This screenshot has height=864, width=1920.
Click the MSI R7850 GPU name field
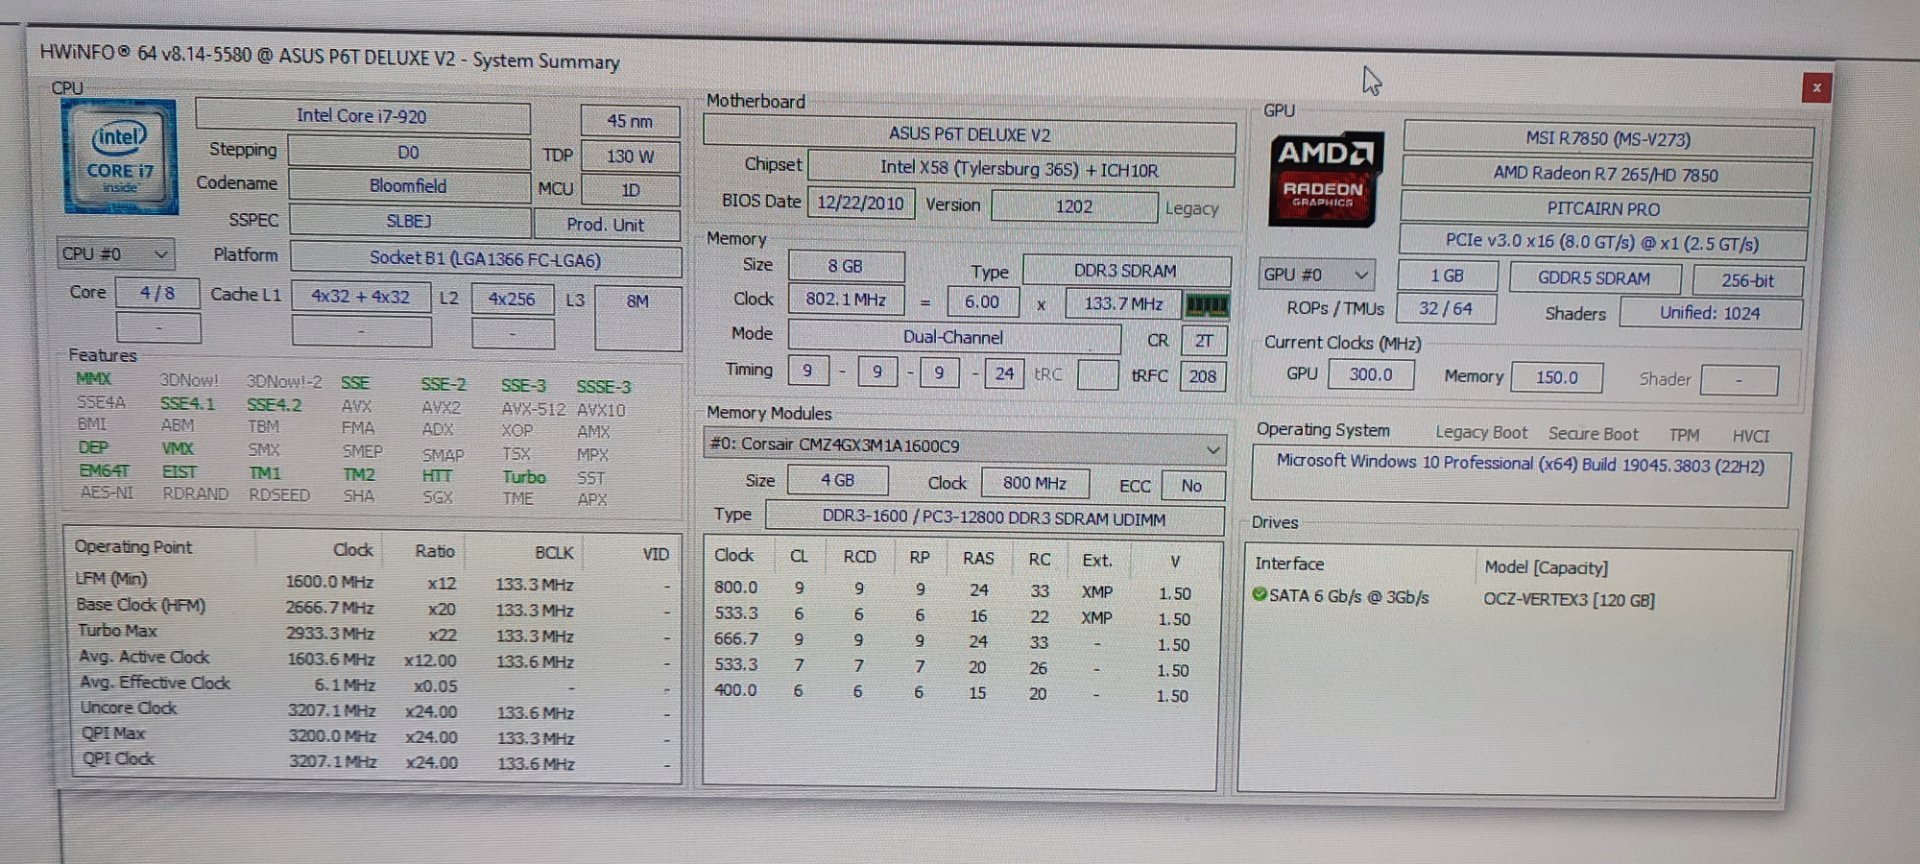pos(1608,139)
